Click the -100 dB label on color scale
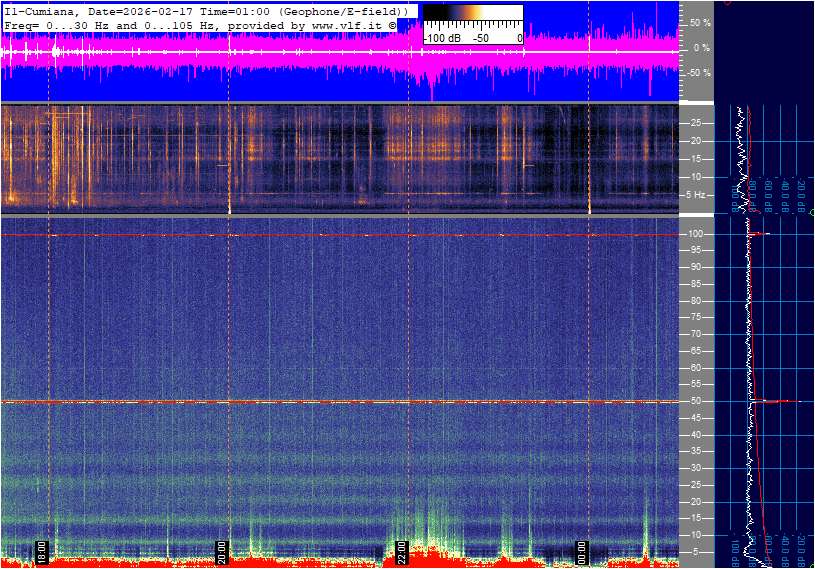 pyautogui.click(x=440, y=38)
